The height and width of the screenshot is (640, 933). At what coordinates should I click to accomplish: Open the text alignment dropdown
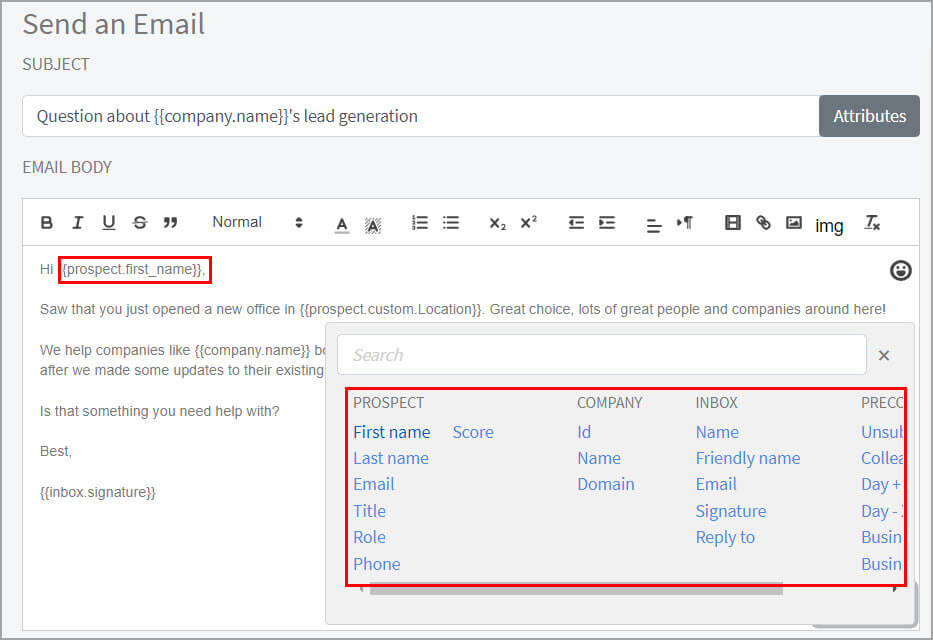(x=654, y=224)
